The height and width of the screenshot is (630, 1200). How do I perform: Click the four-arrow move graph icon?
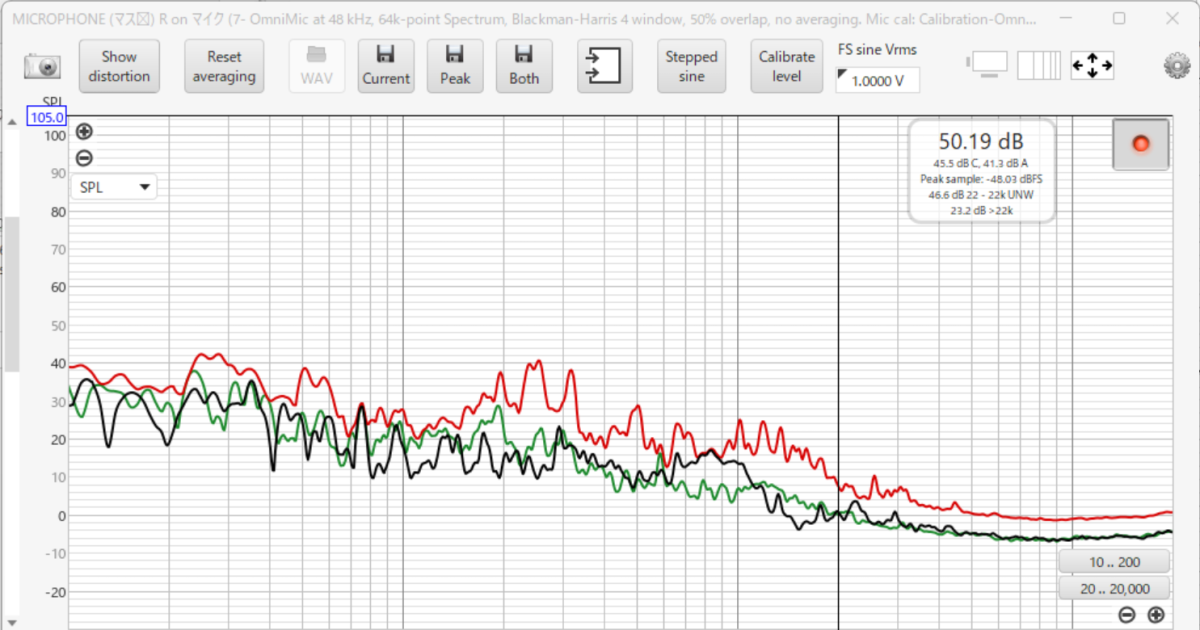[x=1092, y=66]
